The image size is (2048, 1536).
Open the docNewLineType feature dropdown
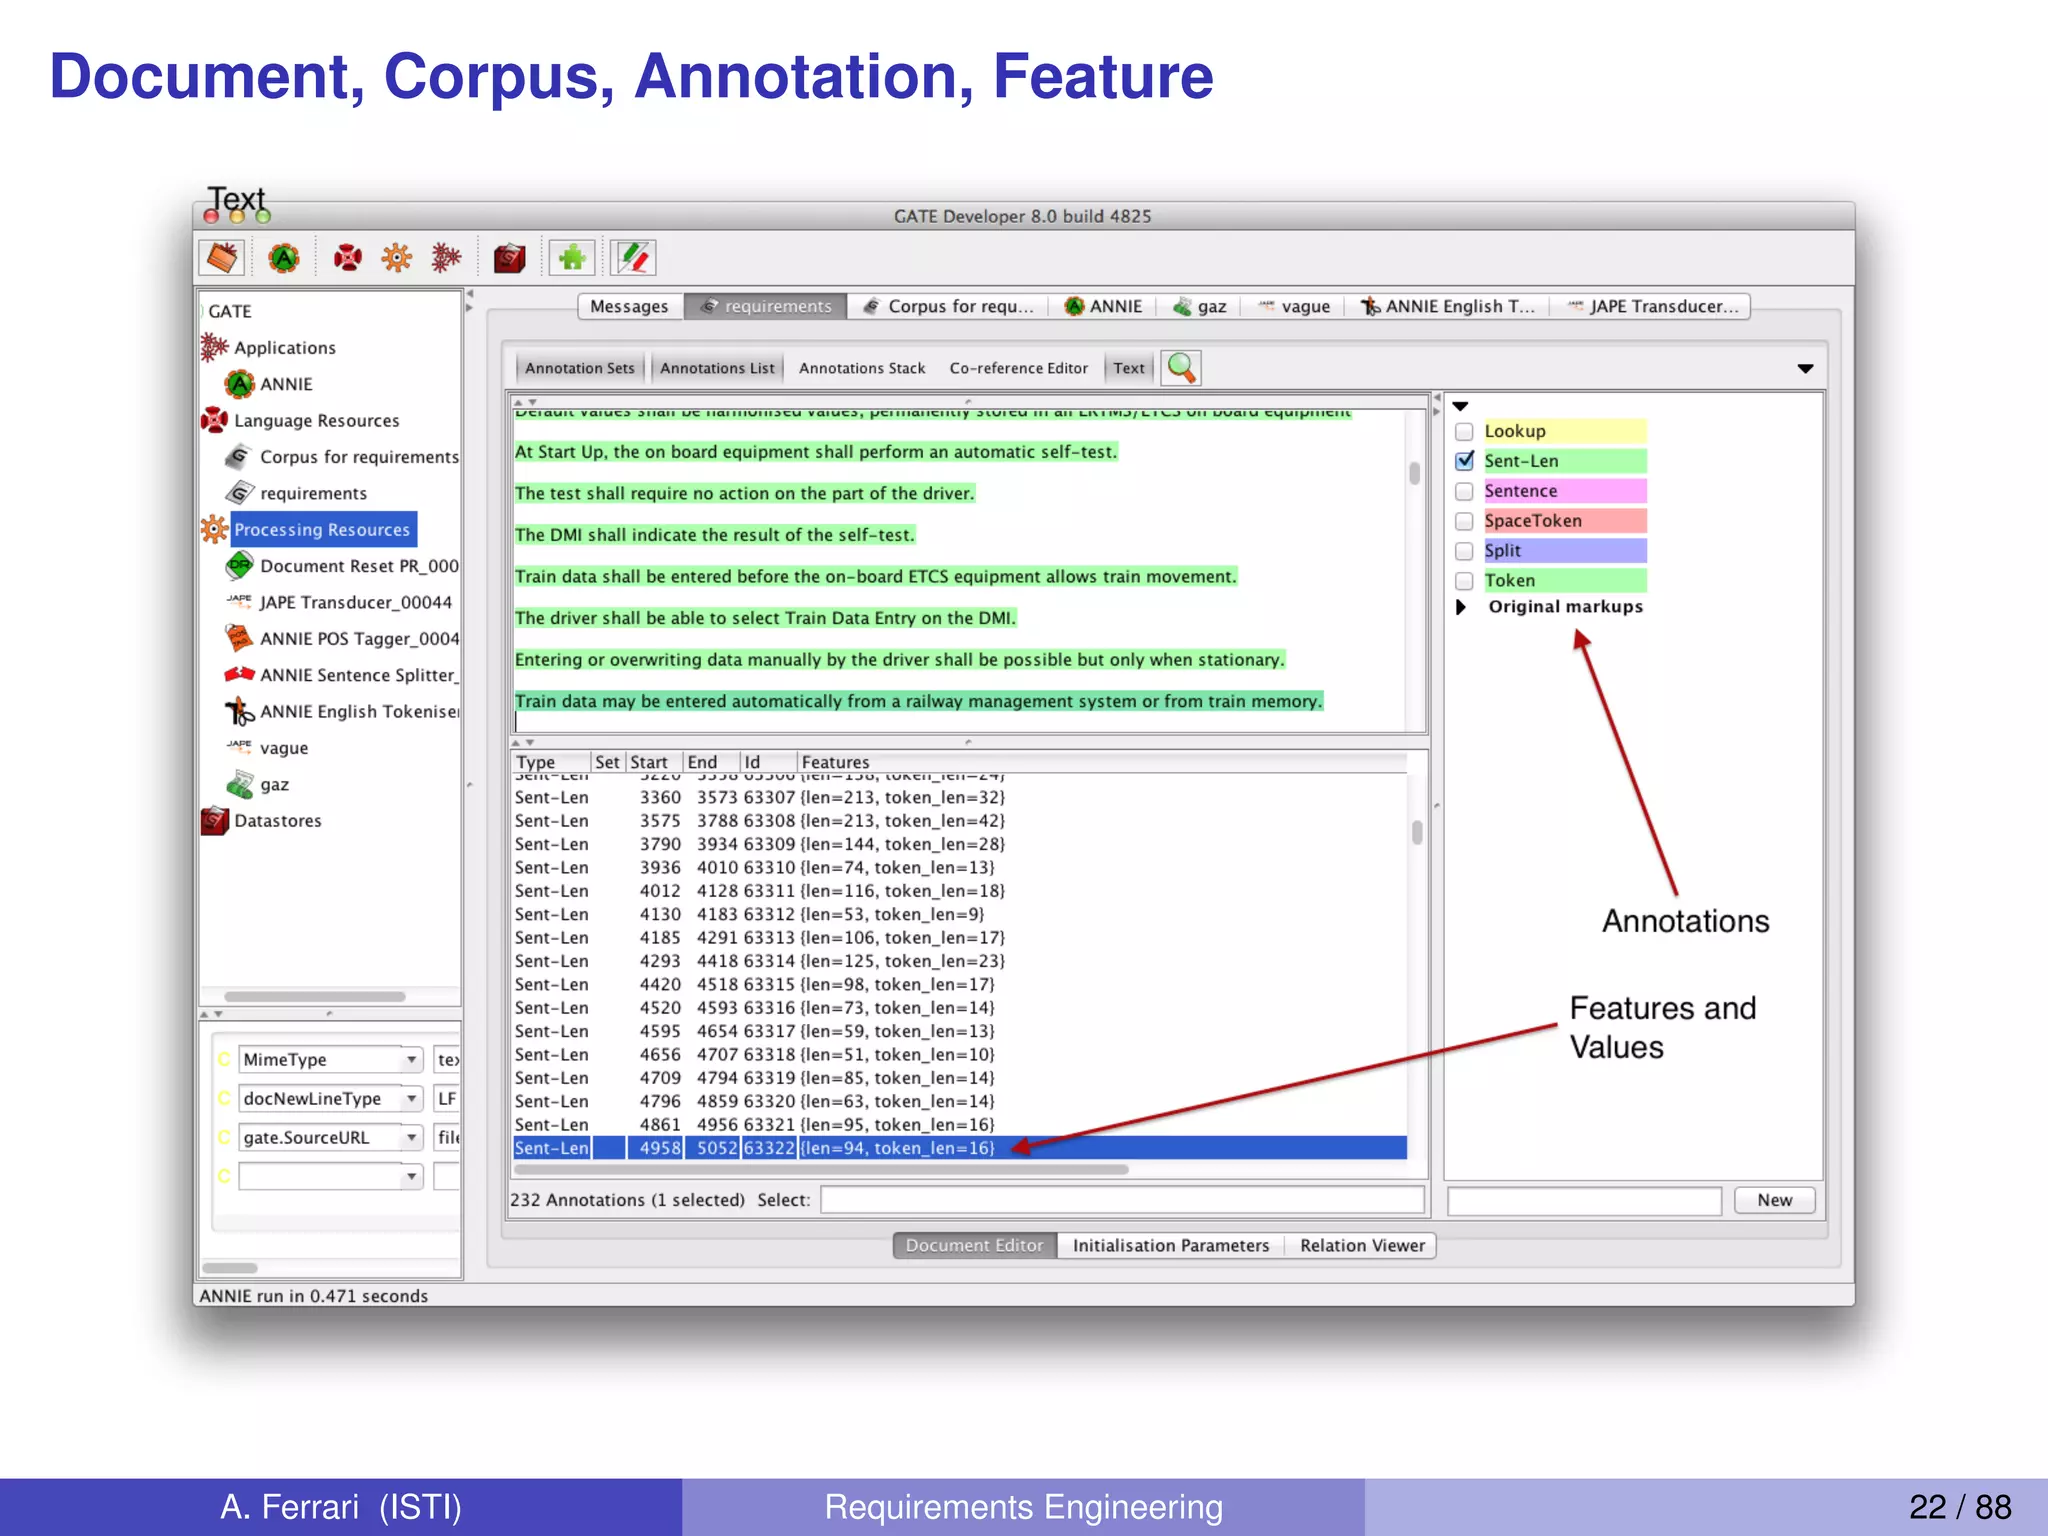[x=411, y=1098]
